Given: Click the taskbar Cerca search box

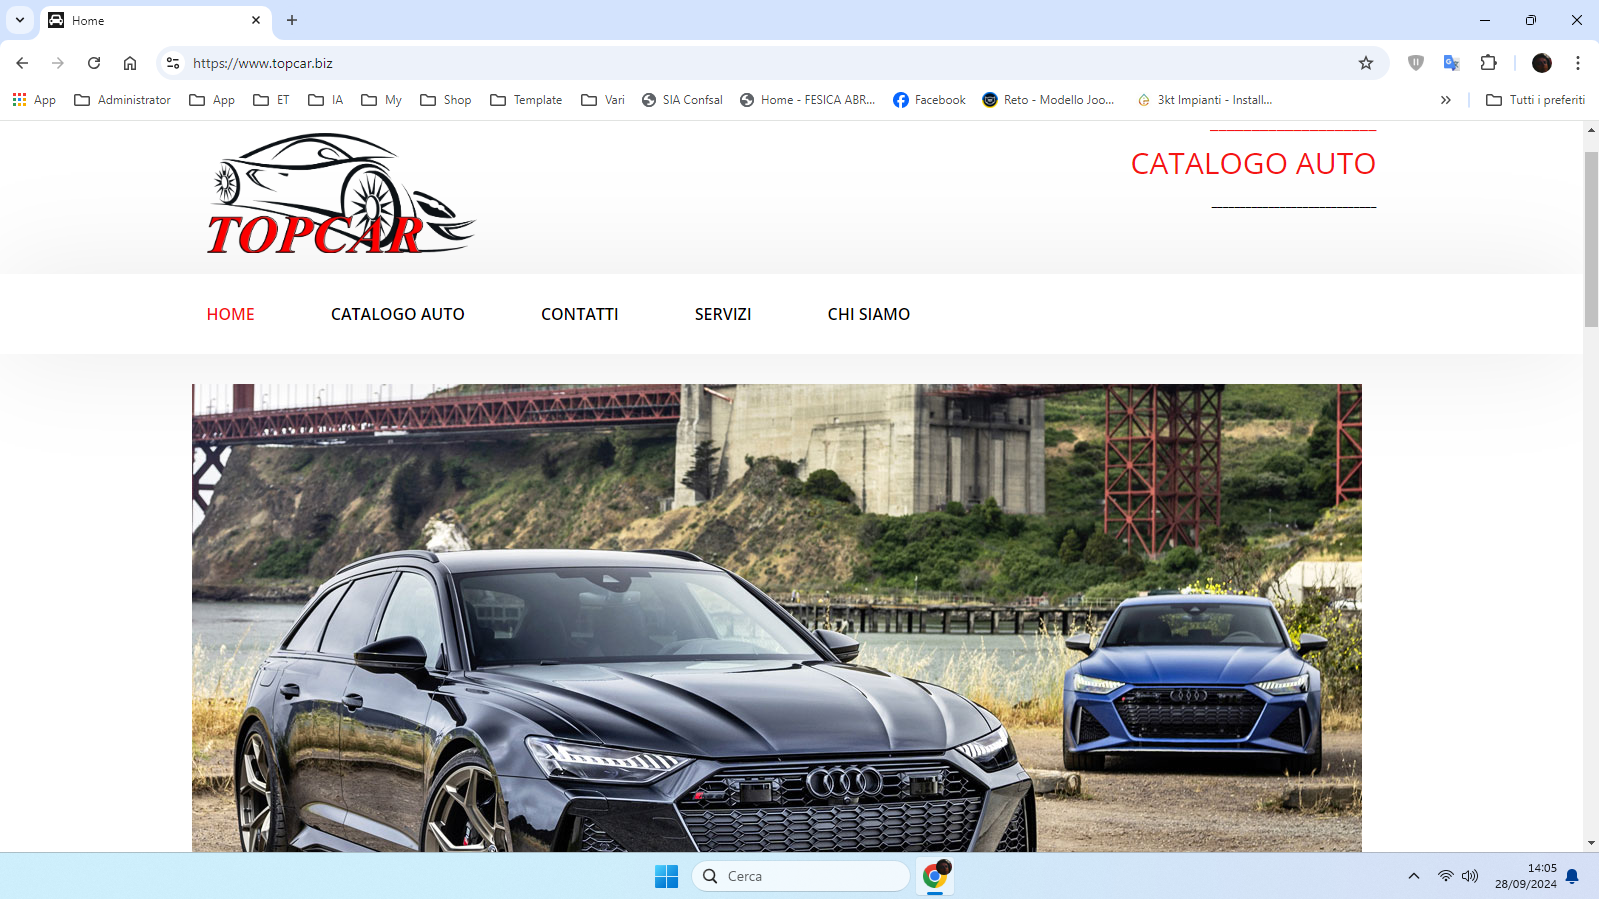Looking at the screenshot, I should coord(801,876).
